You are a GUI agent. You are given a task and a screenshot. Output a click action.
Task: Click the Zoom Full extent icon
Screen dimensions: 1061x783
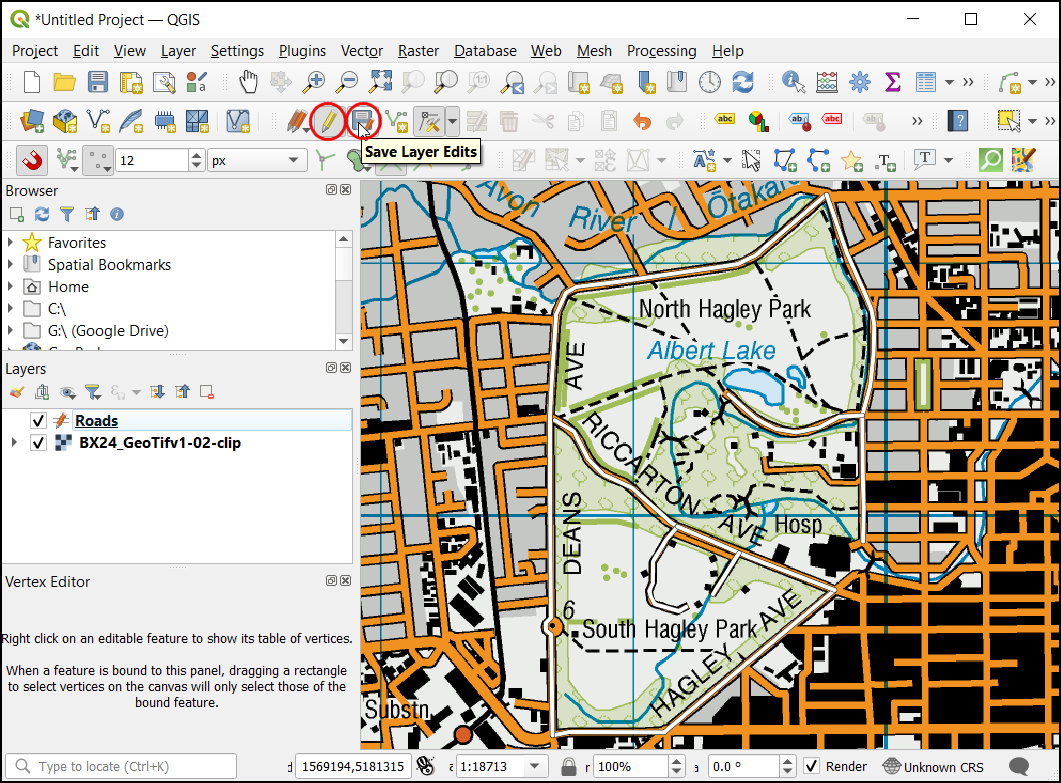tap(381, 82)
